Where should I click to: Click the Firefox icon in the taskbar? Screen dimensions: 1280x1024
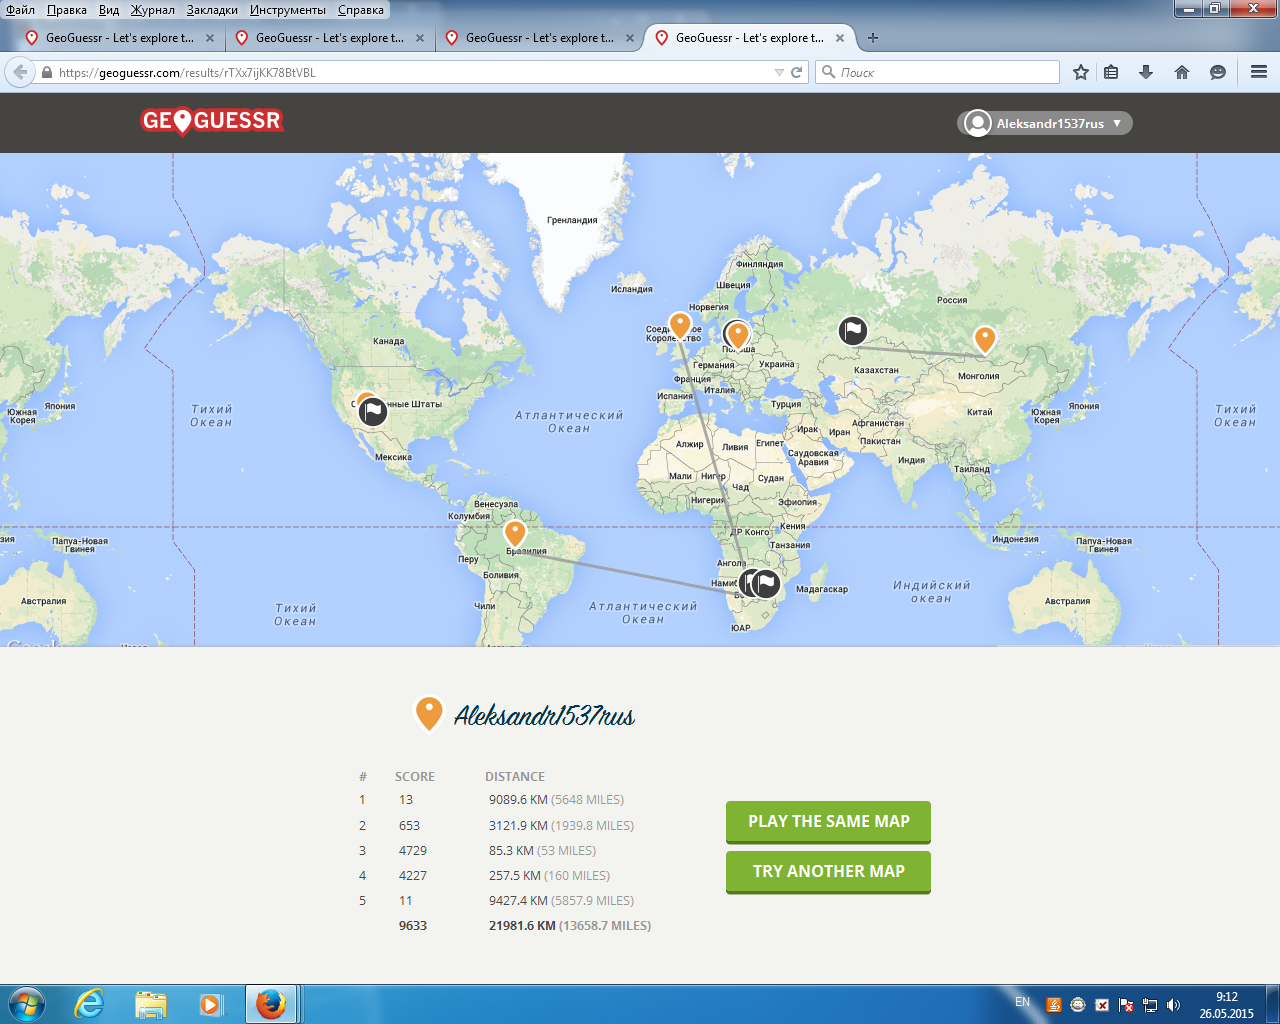click(268, 1003)
